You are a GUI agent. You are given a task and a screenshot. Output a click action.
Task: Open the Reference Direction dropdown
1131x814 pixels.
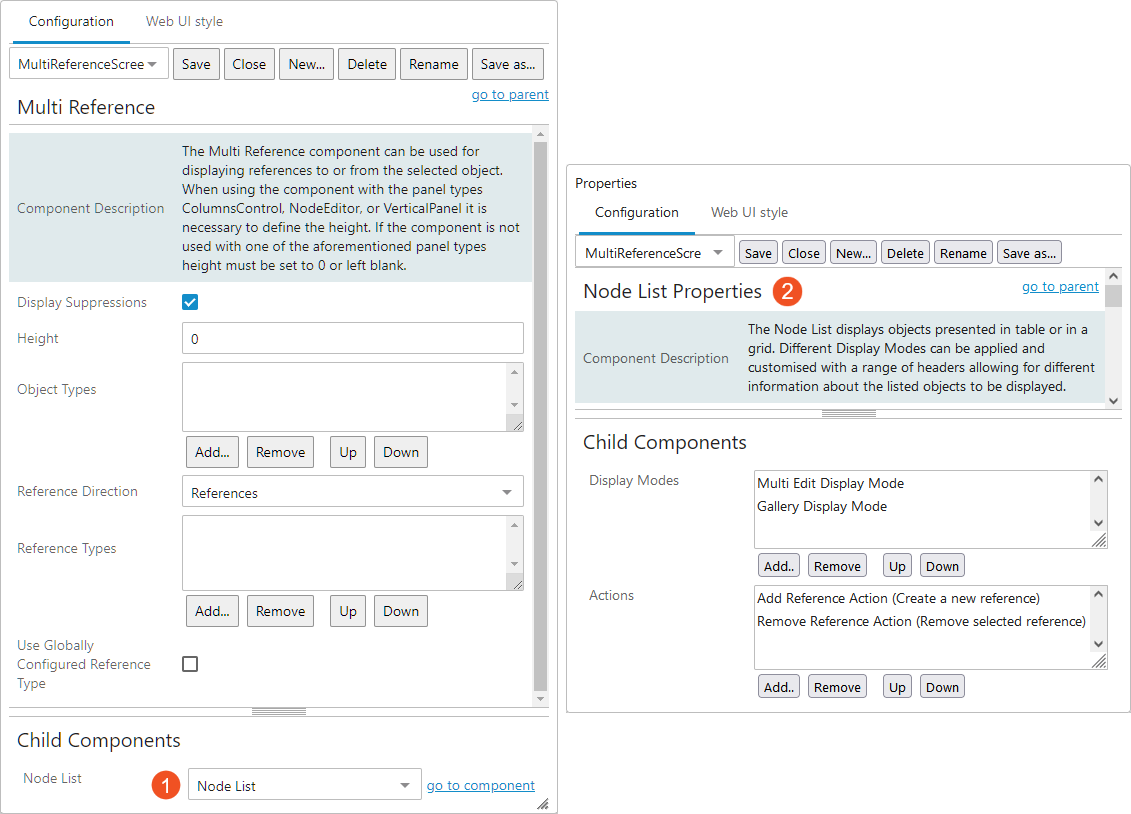[x=352, y=492]
